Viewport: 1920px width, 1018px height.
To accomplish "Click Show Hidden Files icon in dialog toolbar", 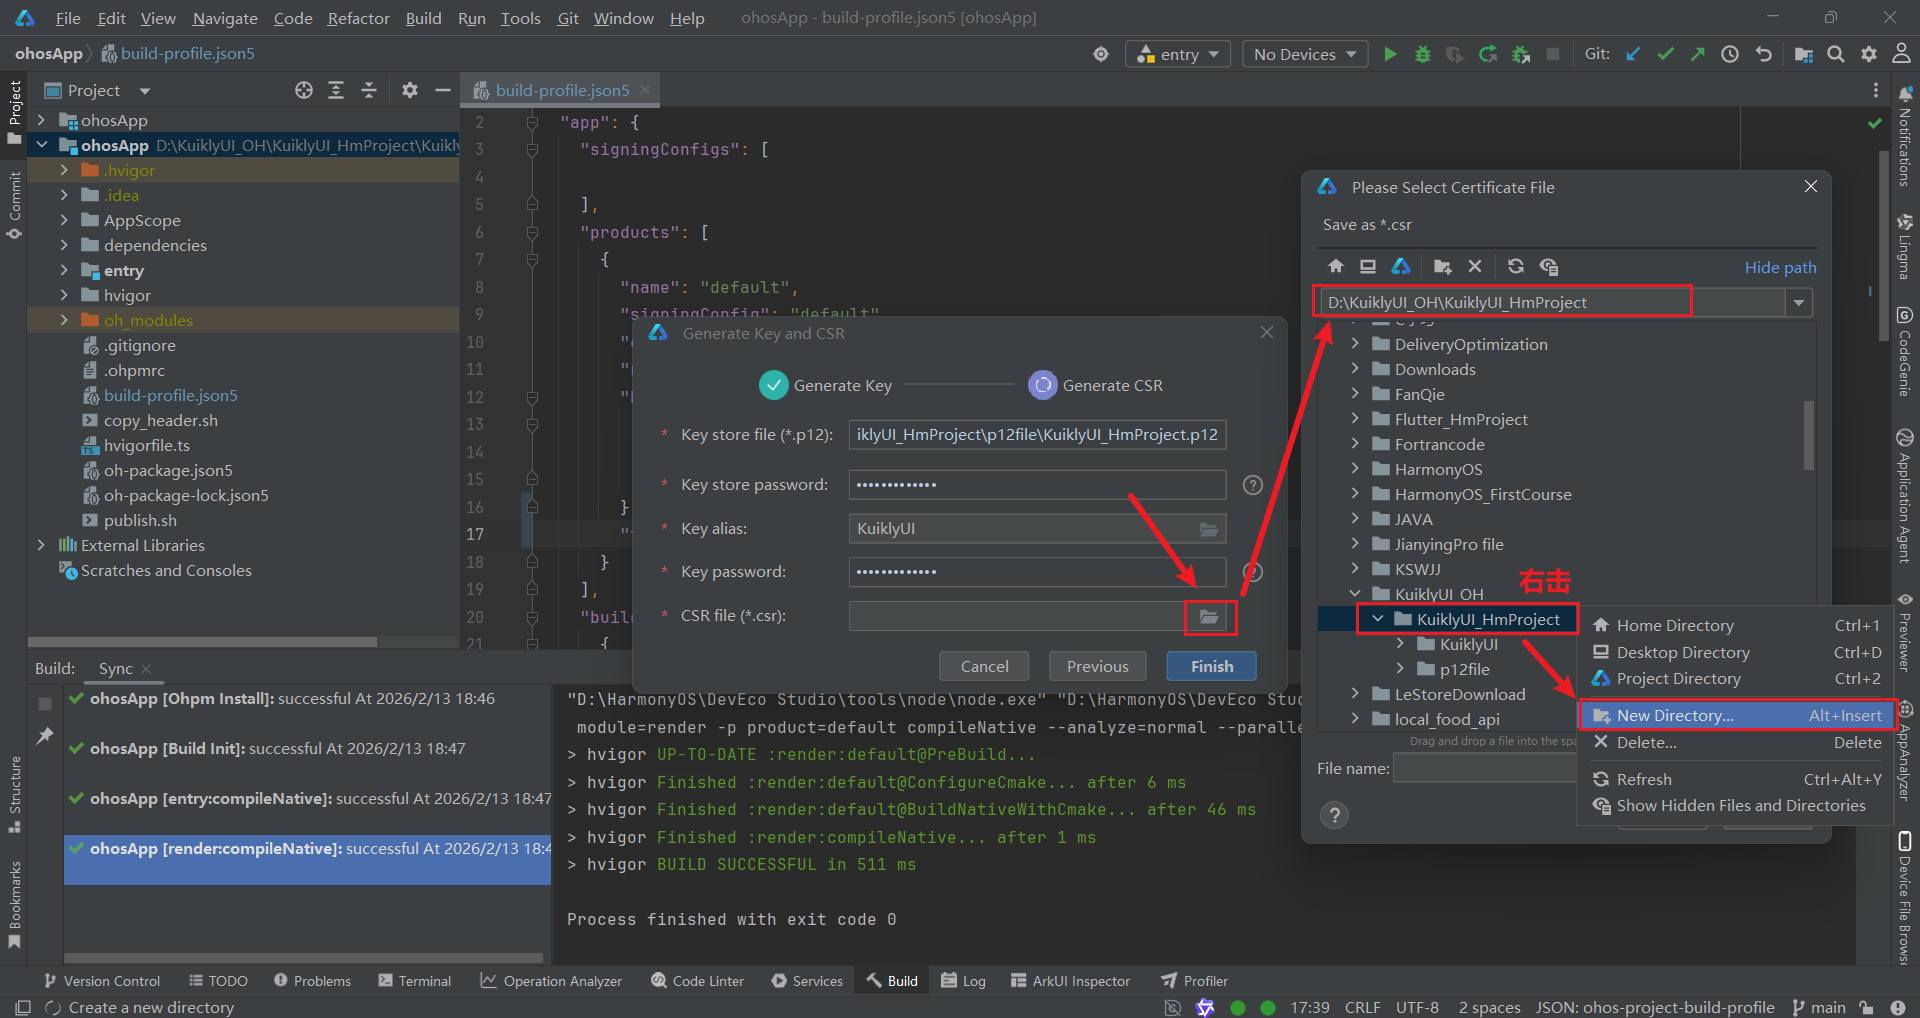I will 1549,266.
